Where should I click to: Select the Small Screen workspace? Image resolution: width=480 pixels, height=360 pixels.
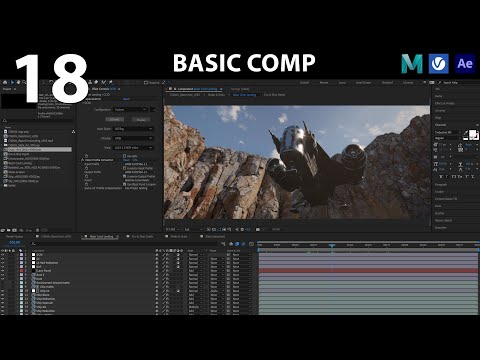(363, 82)
